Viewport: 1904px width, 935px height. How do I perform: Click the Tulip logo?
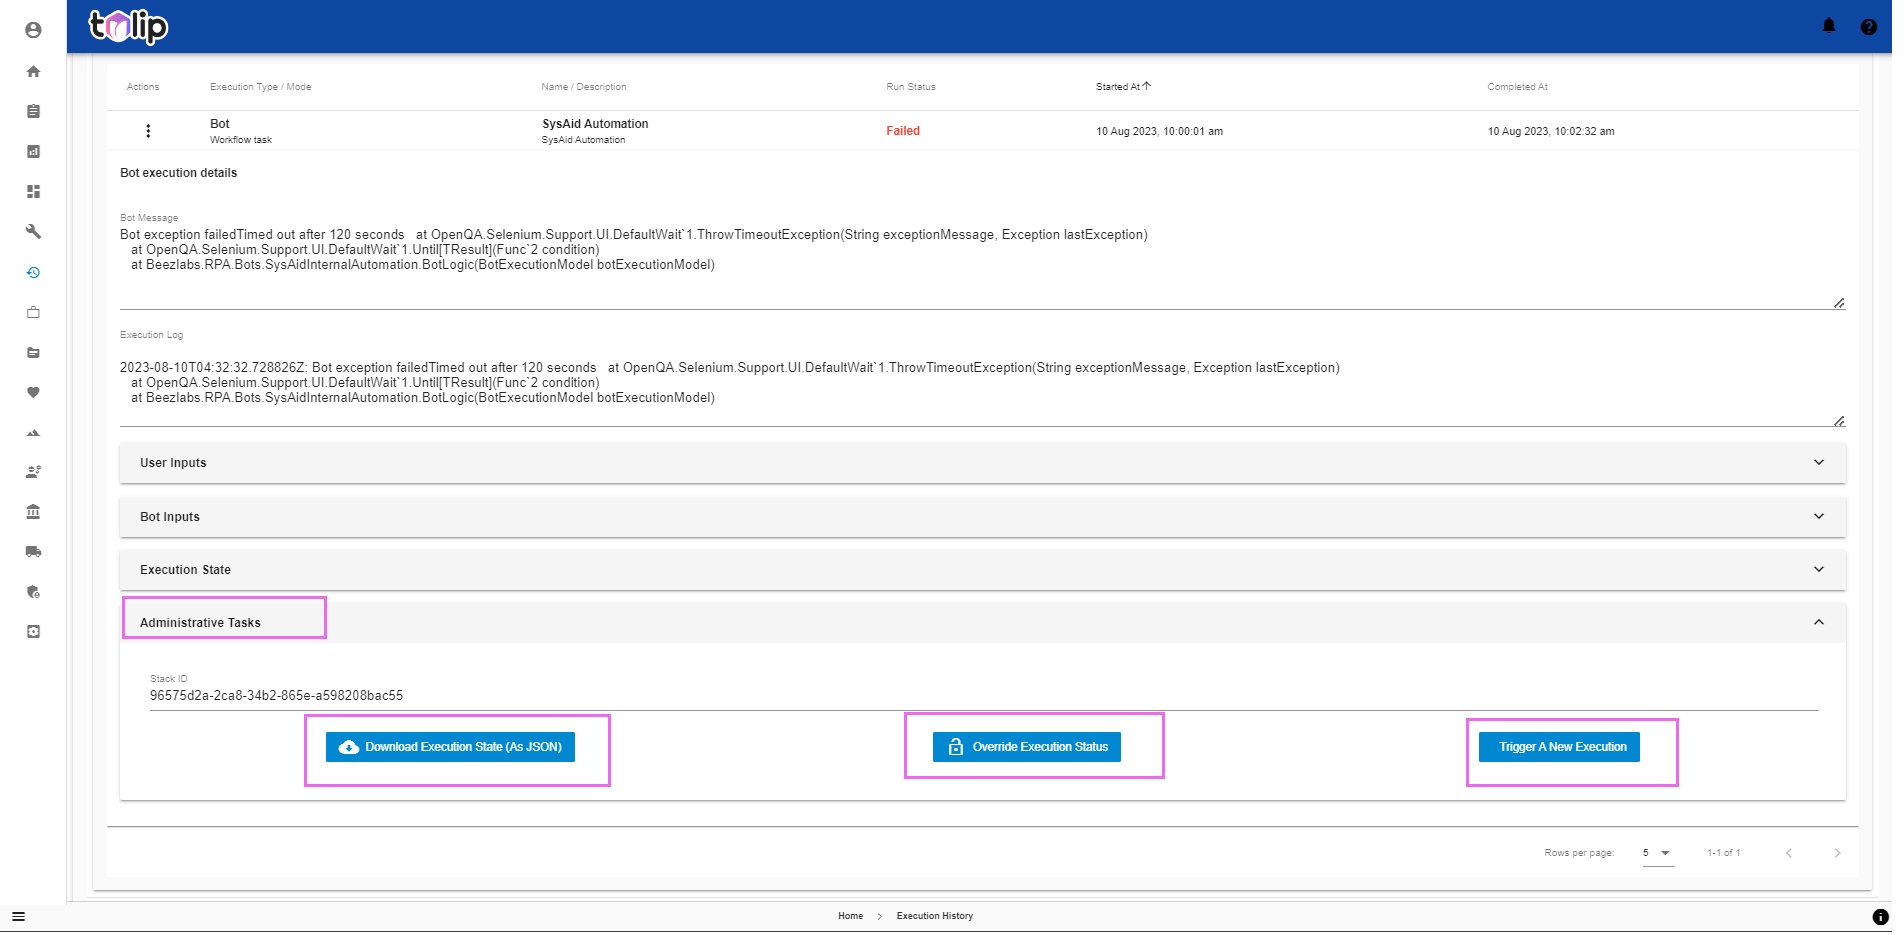coord(128,26)
